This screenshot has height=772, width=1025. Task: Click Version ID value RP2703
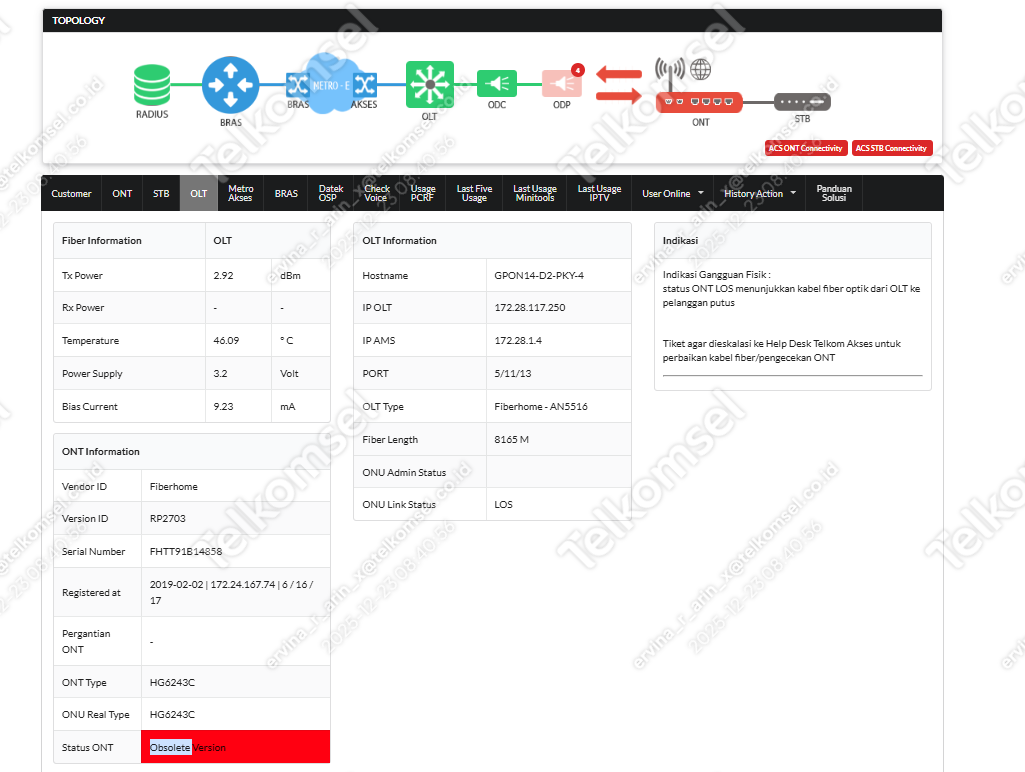167,519
